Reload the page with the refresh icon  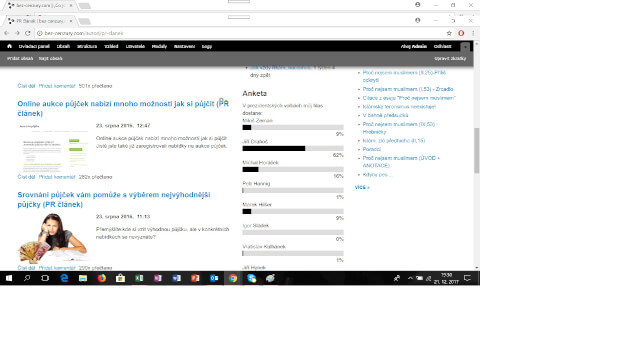point(28,33)
